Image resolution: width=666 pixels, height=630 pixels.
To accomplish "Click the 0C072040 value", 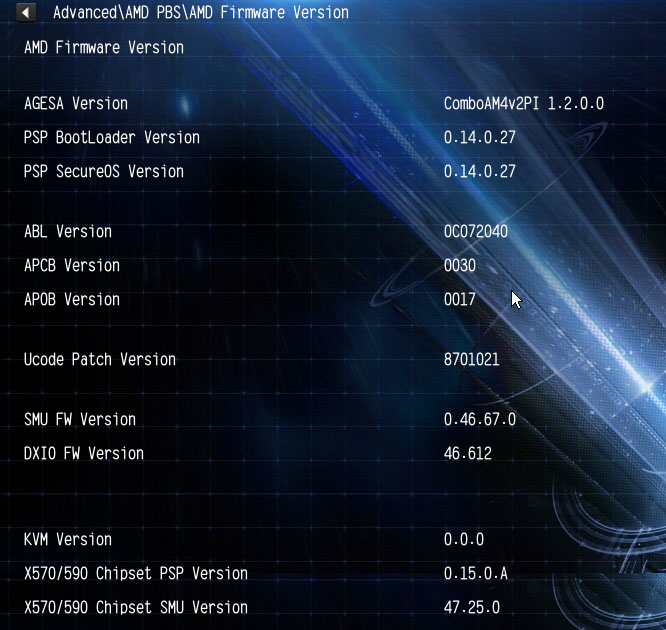I will tap(476, 232).
